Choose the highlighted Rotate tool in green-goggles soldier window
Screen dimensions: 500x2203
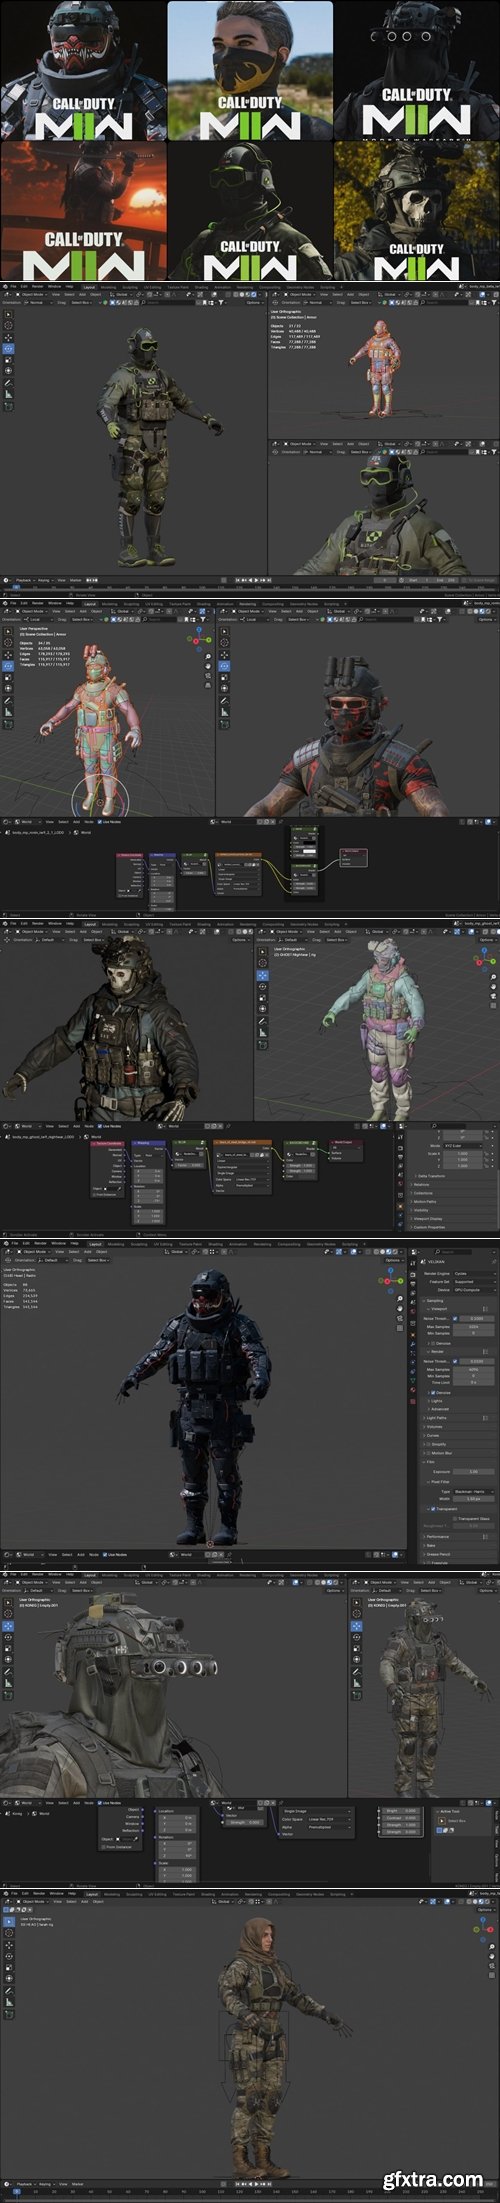click(x=8, y=348)
